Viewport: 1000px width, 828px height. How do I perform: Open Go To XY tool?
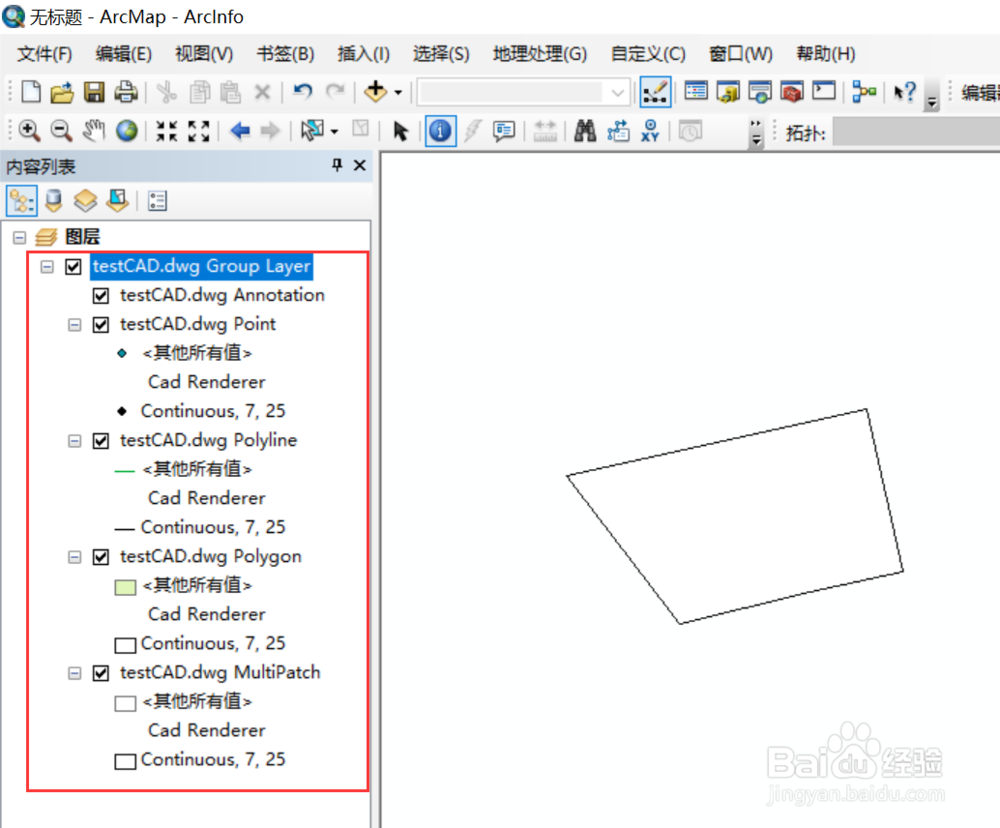point(650,131)
